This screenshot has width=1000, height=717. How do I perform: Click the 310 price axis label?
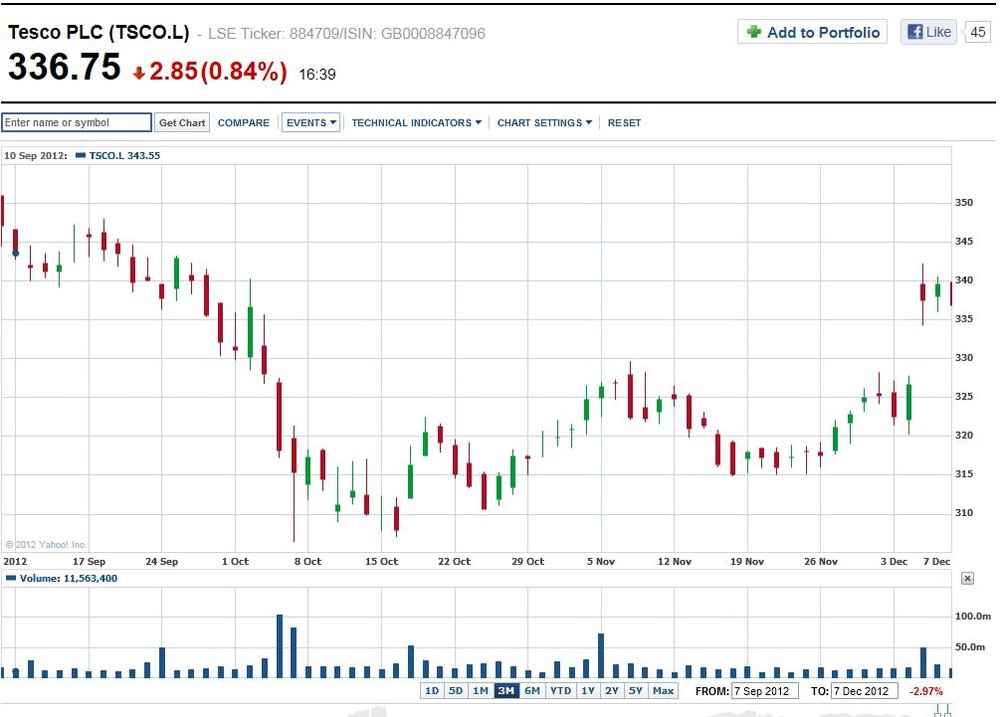coord(964,513)
